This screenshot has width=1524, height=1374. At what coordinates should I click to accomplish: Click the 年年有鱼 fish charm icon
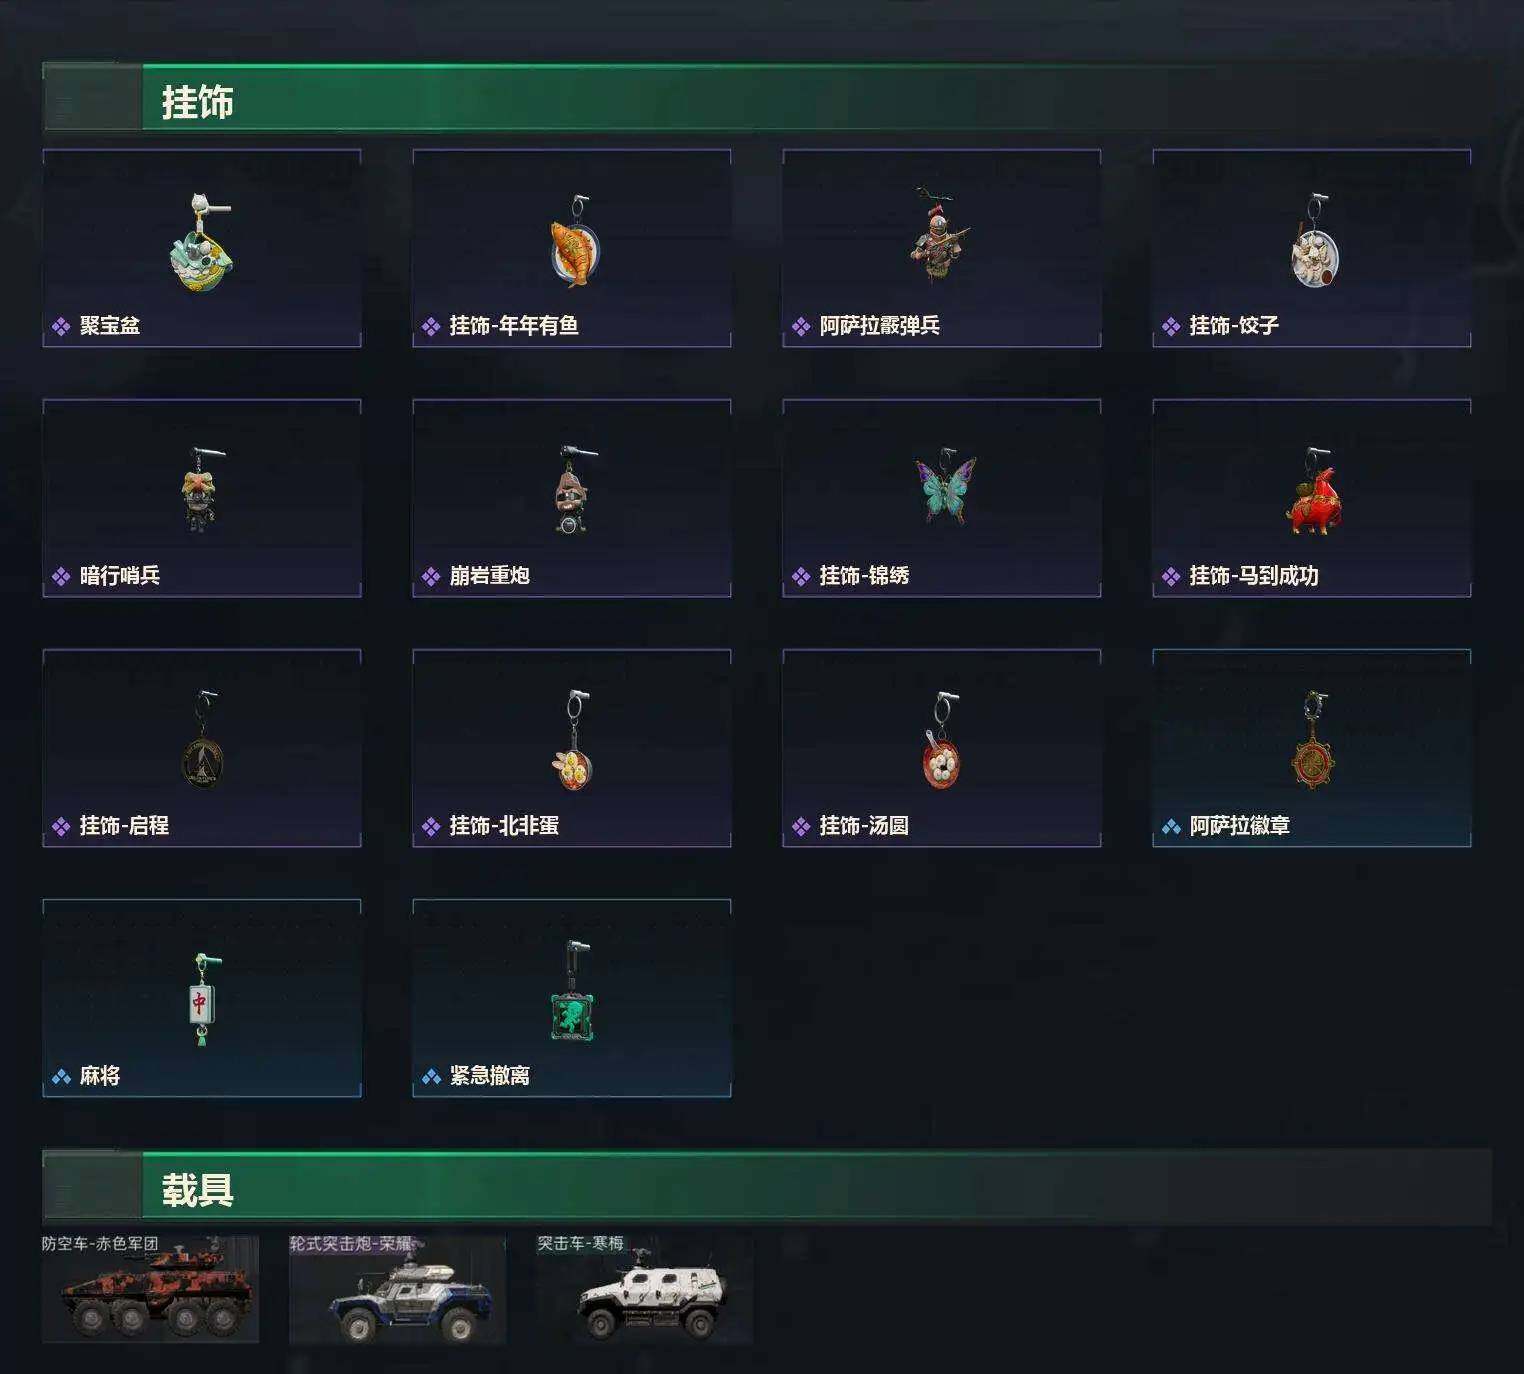coord(574,241)
